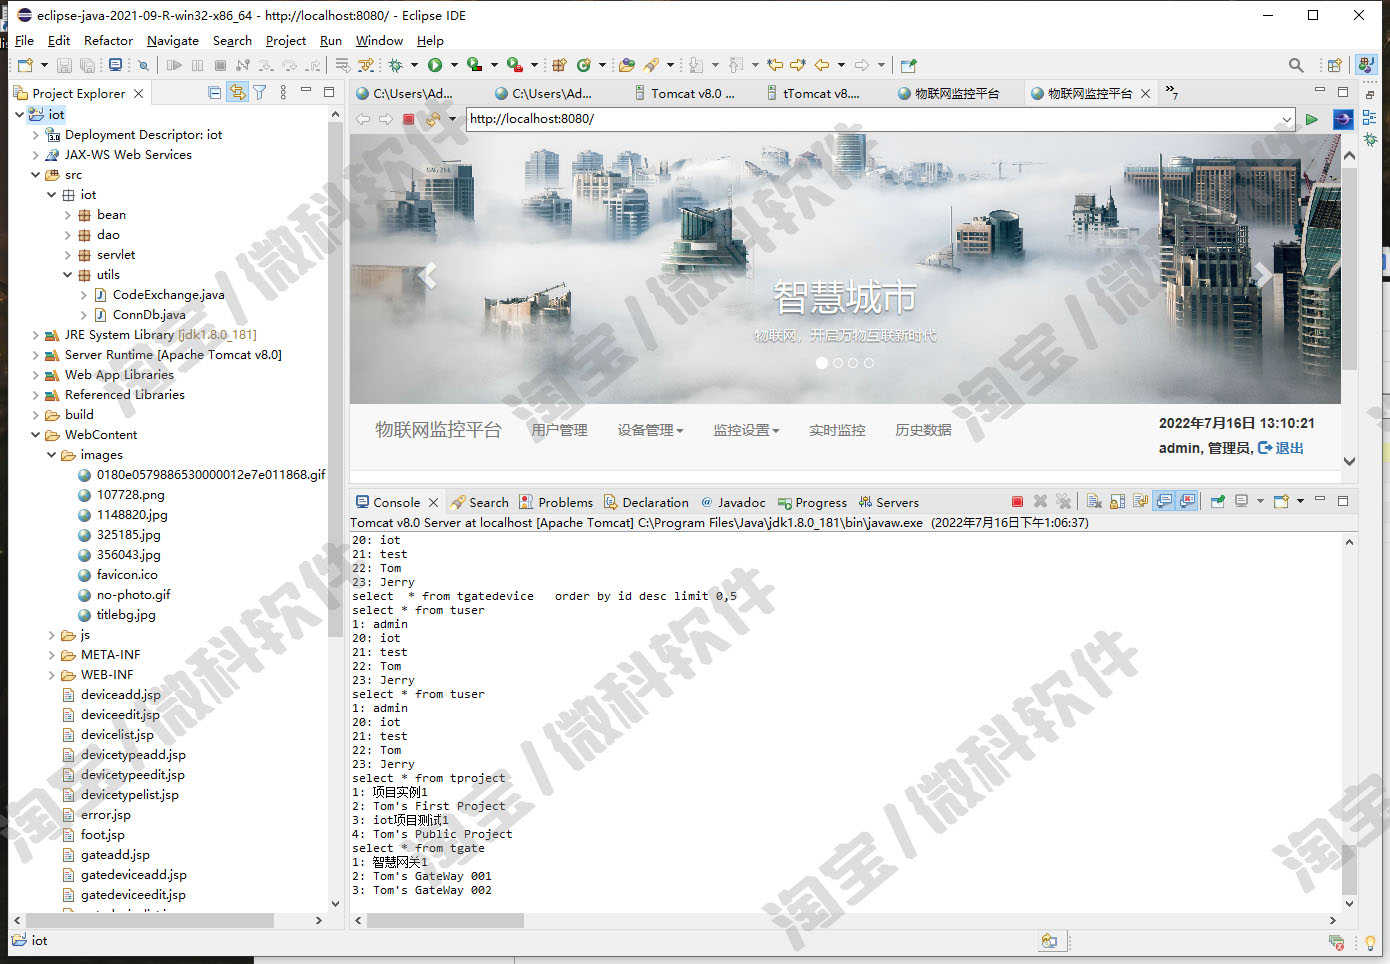The height and width of the screenshot is (964, 1390).
Task: Switch to the Tomcat v8.0 editor tab
Action: point(685,93)
